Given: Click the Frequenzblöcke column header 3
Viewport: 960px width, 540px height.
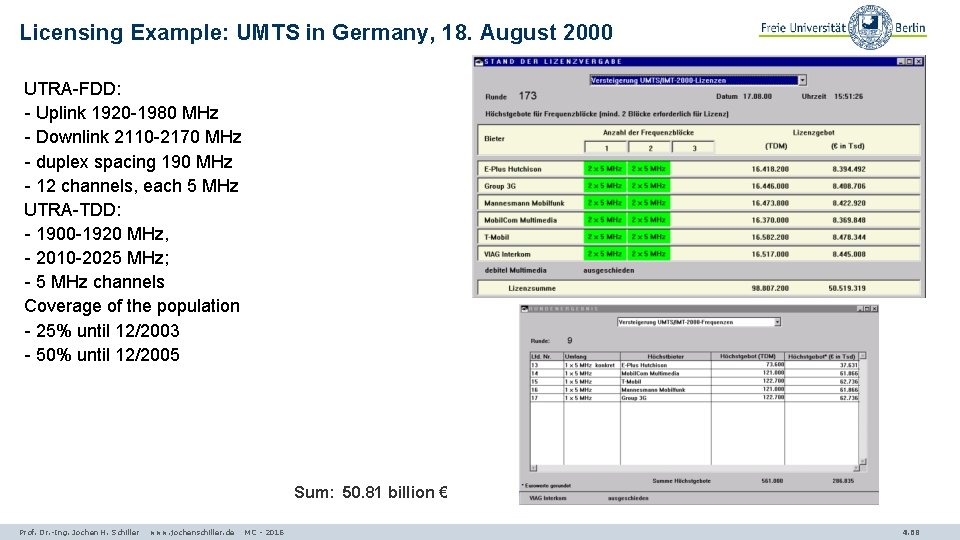Looking at the screenshot, I should [x=694, y=148].
